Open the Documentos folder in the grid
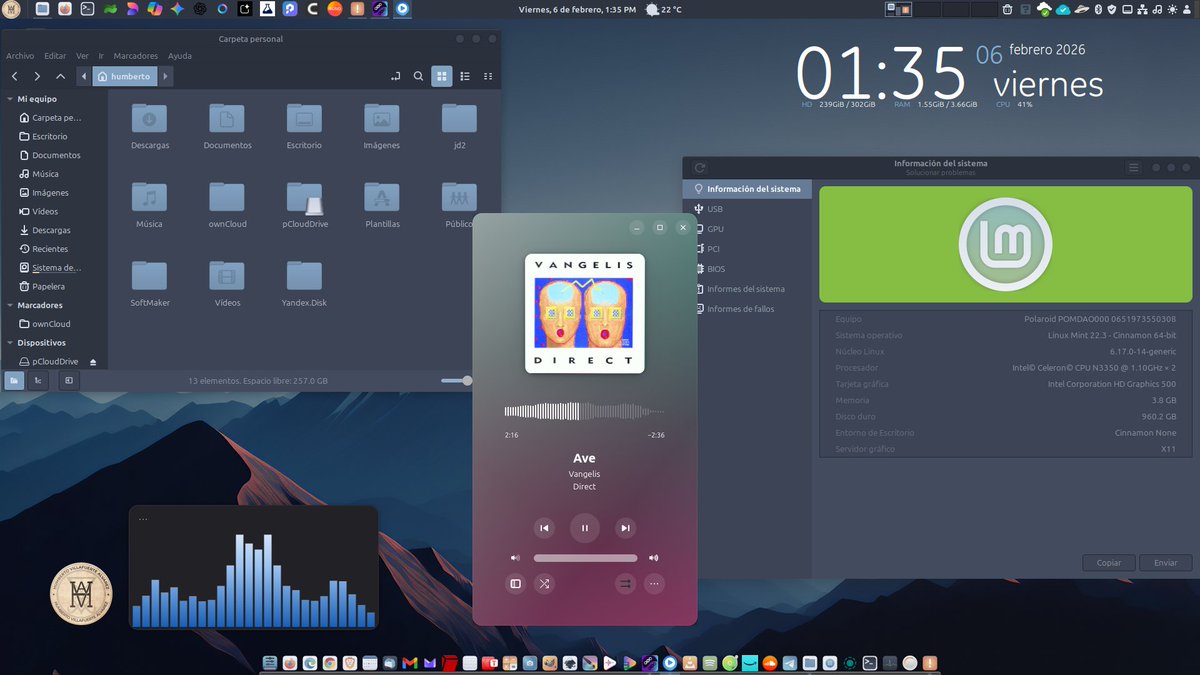This screenshot has width=1200, height=675. [x=227, y=118]
